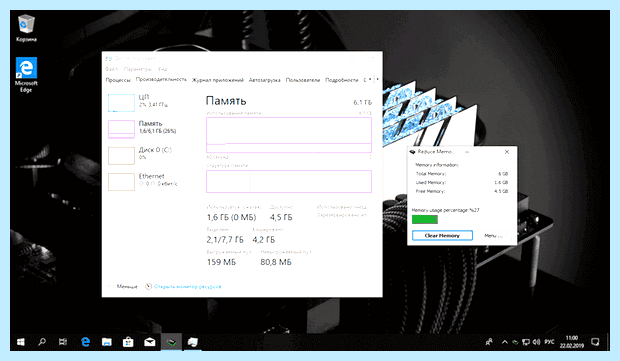Click green memory usage progress bar
The height and width of the screenshot is (361, 620).
(x=425, y=219)
